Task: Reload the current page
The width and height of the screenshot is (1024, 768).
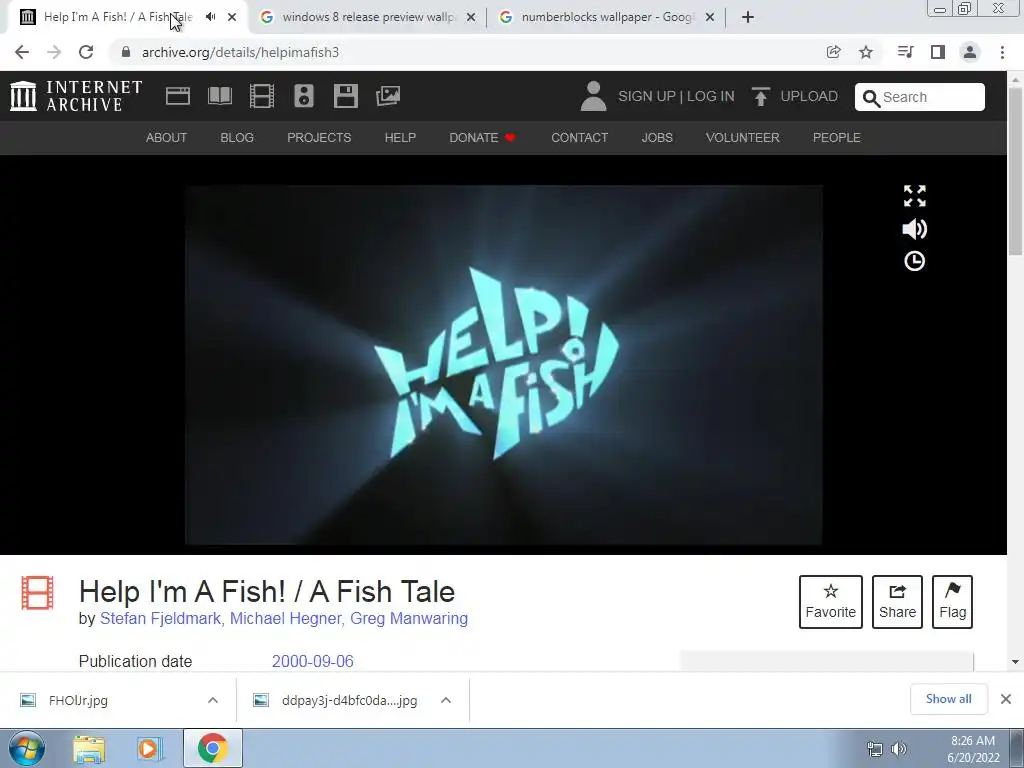Action: (86, 52)
